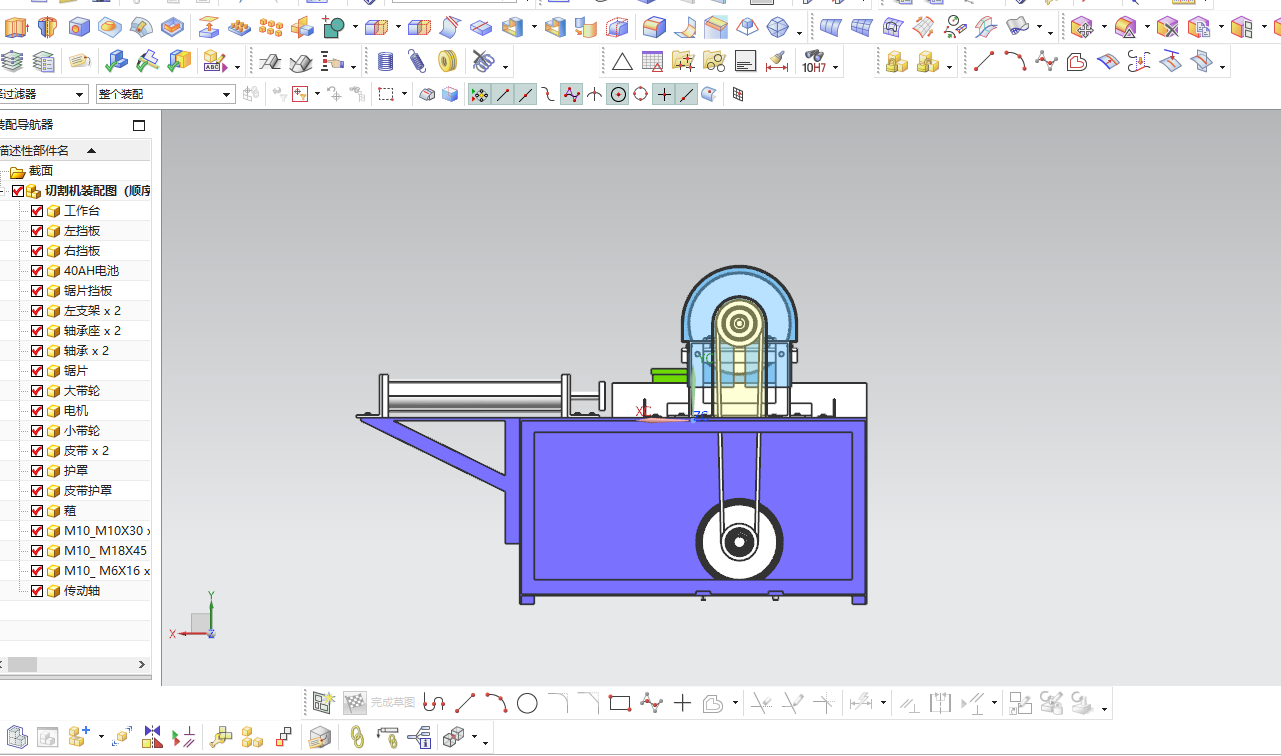This screenshot has height=756, width=1281.
Task: Select the Point tool in sketch toolbar
Action: [682, 703]
